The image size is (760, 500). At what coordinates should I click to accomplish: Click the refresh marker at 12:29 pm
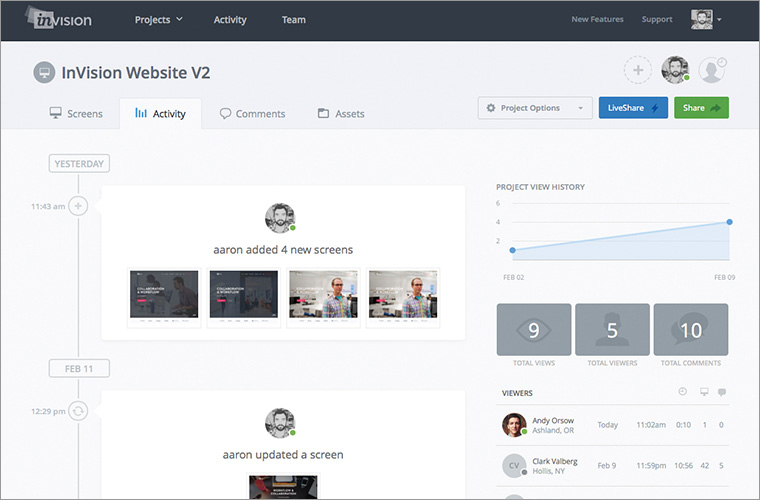[x=78, y=411]
